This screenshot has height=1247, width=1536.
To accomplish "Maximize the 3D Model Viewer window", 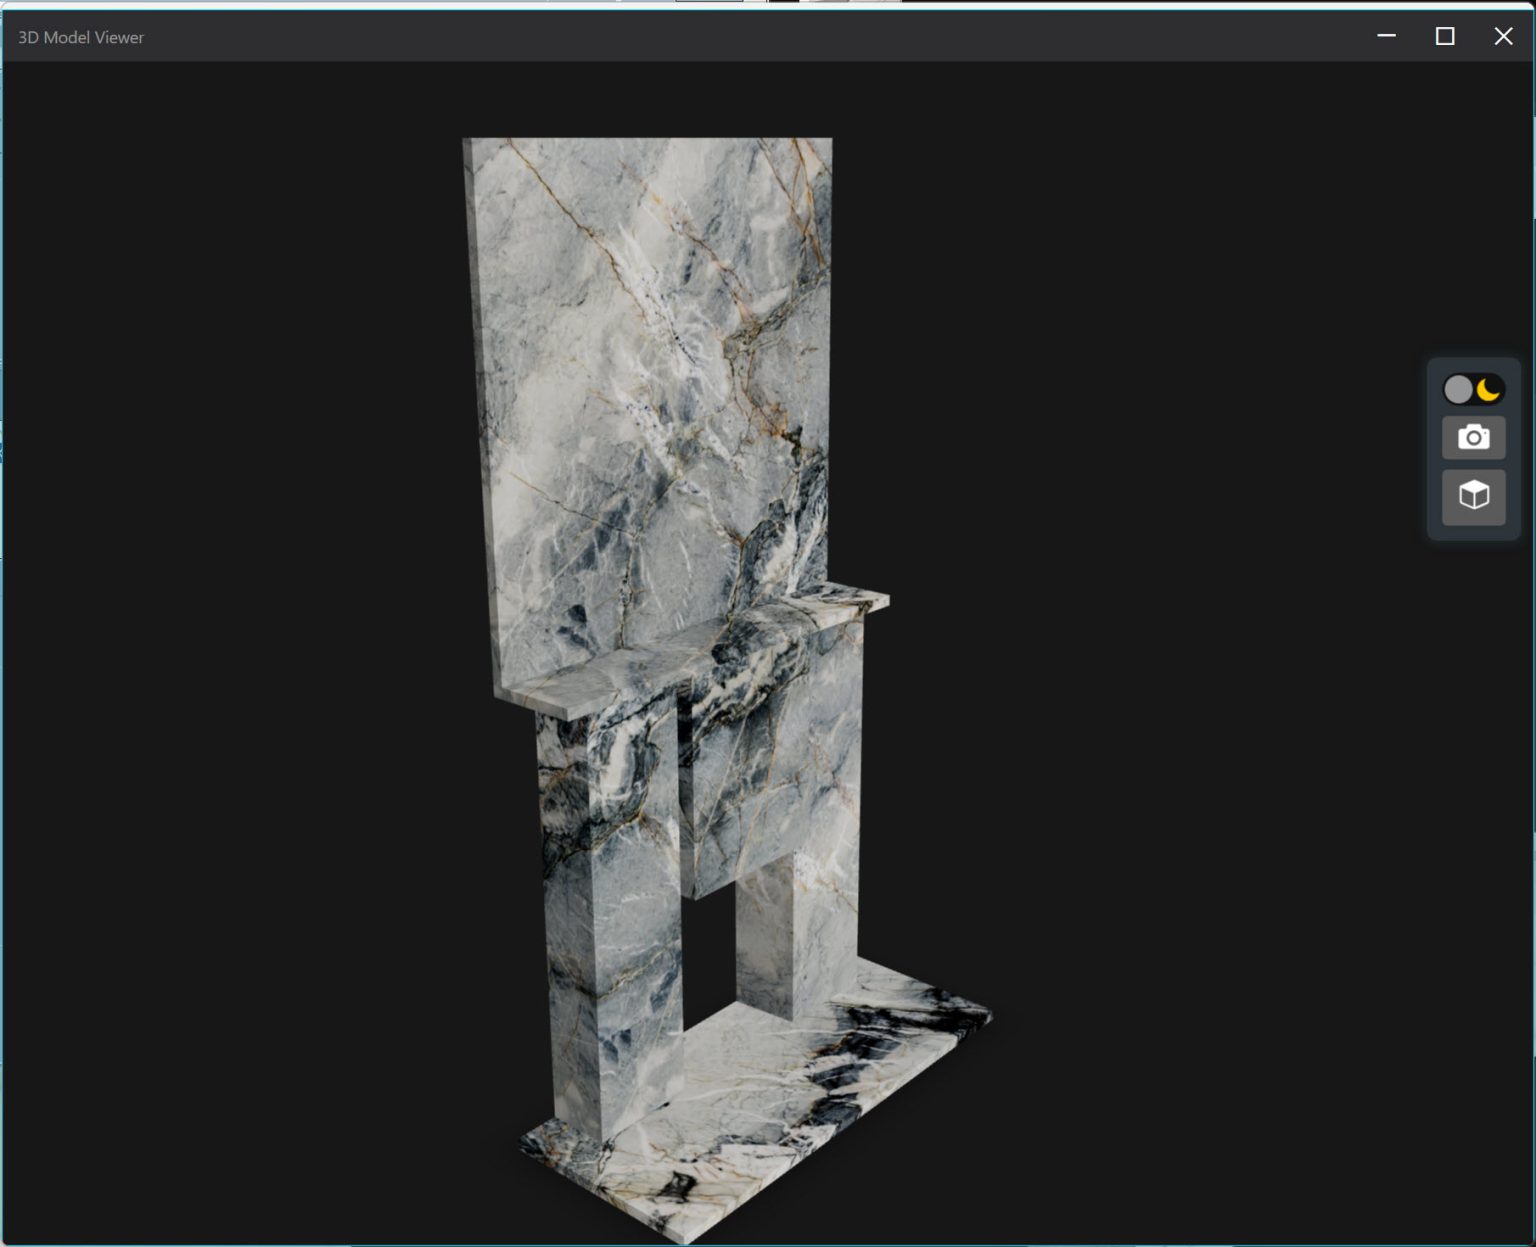I will [1444, 36].
